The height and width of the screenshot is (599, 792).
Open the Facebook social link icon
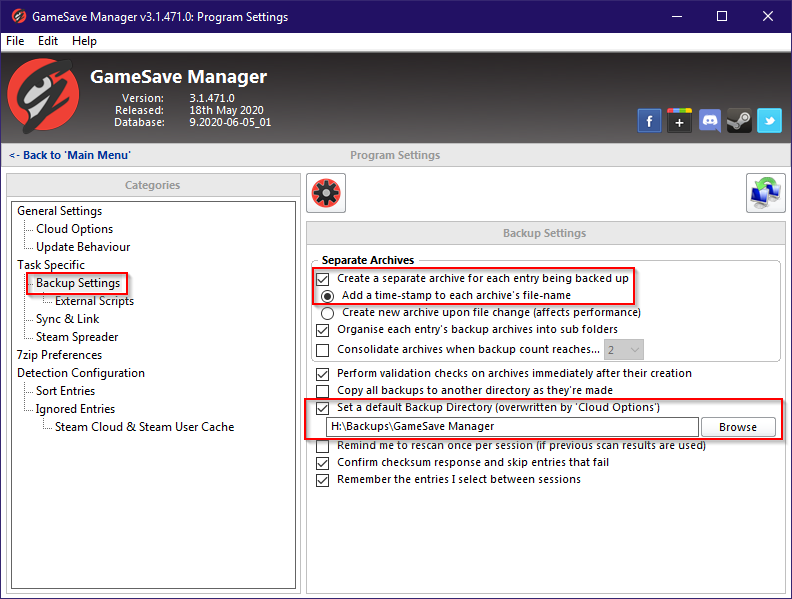(649, 121)
